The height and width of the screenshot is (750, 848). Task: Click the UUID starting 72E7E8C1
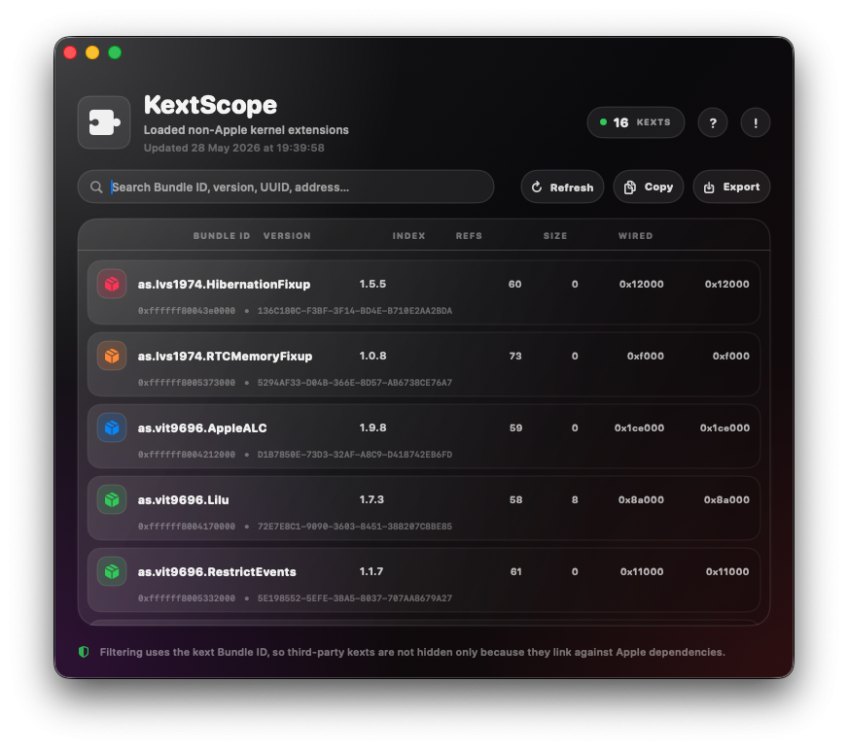pos(355,527)
